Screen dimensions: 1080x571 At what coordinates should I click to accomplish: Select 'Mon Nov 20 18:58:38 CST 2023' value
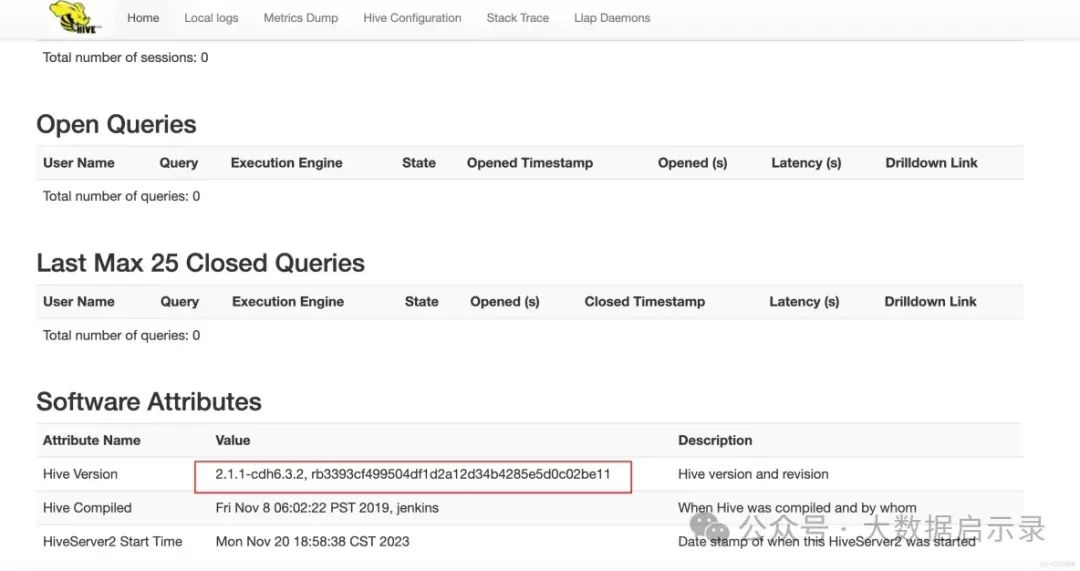pos(312,542)
